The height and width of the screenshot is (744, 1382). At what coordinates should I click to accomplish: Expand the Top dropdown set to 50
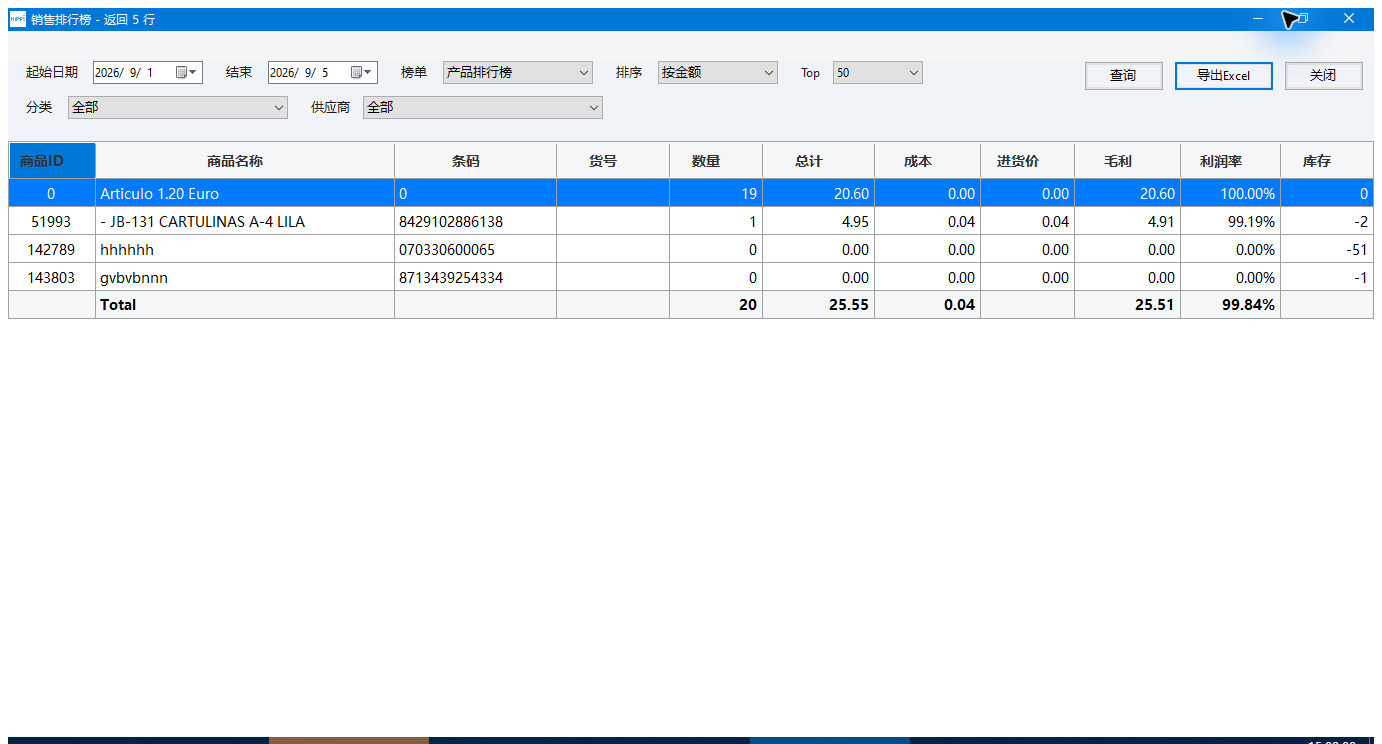point(878,73)
